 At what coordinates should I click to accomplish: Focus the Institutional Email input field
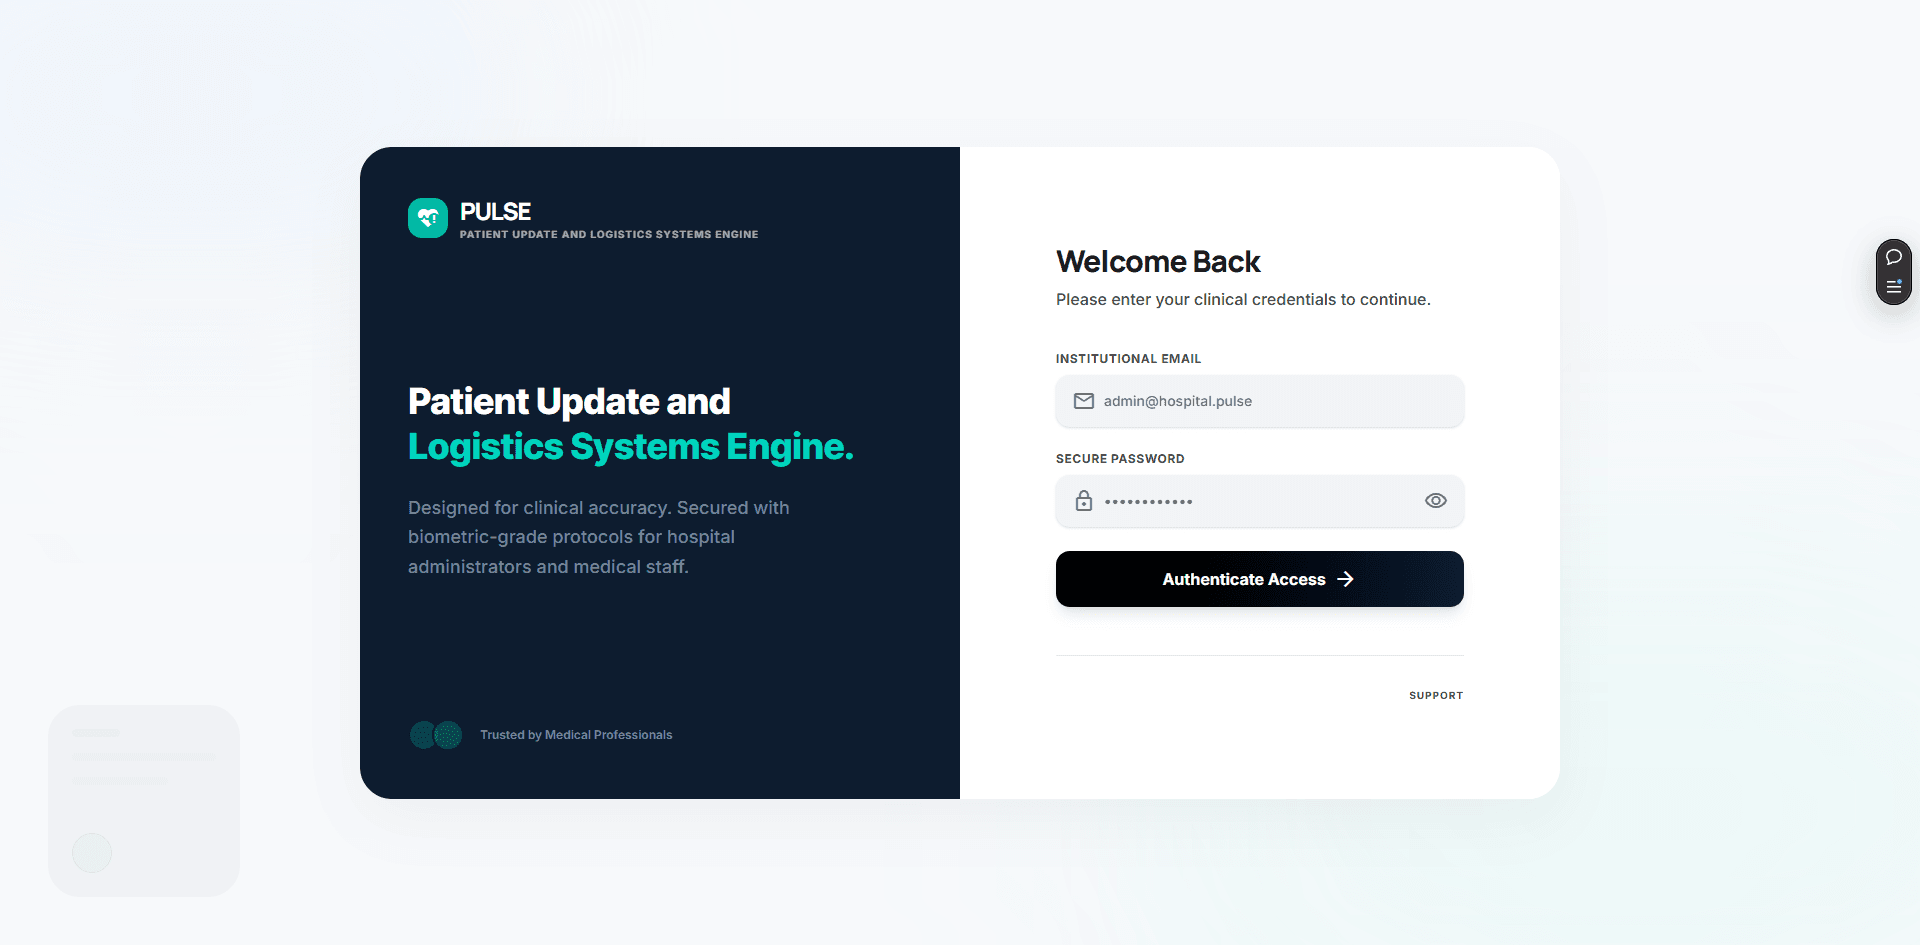(x=1260, y=401)
